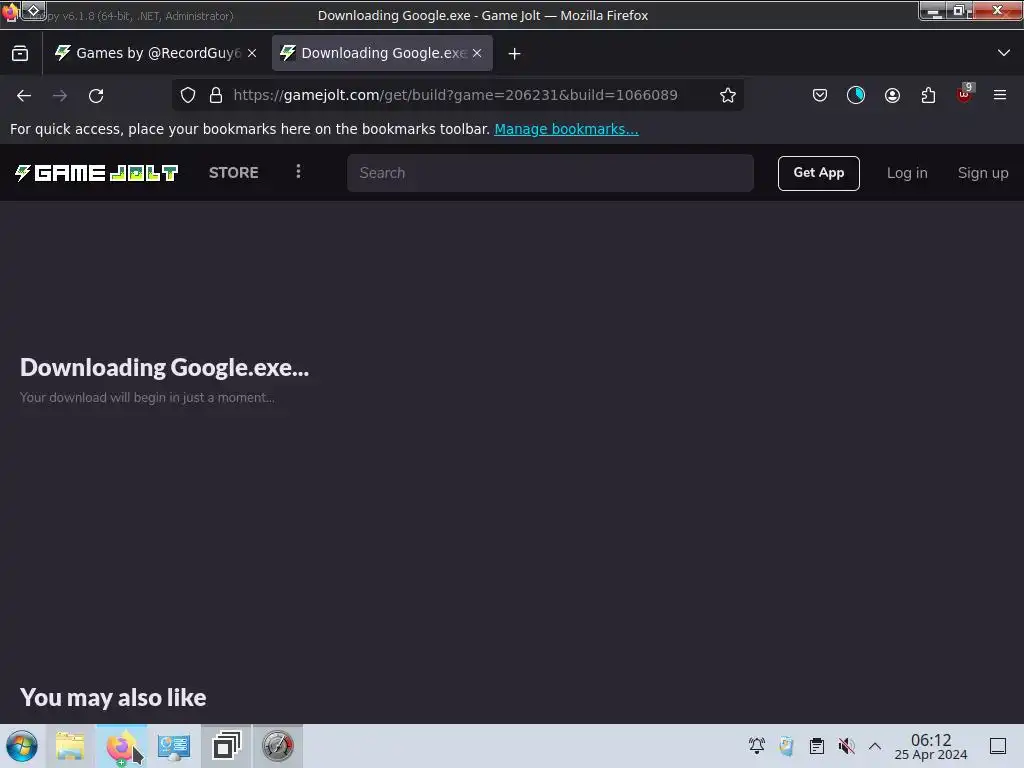Viewport: 1024px width, 768px height.
Task: Close the Games by @RecordGuy tab
Action: tap(252, 54)
